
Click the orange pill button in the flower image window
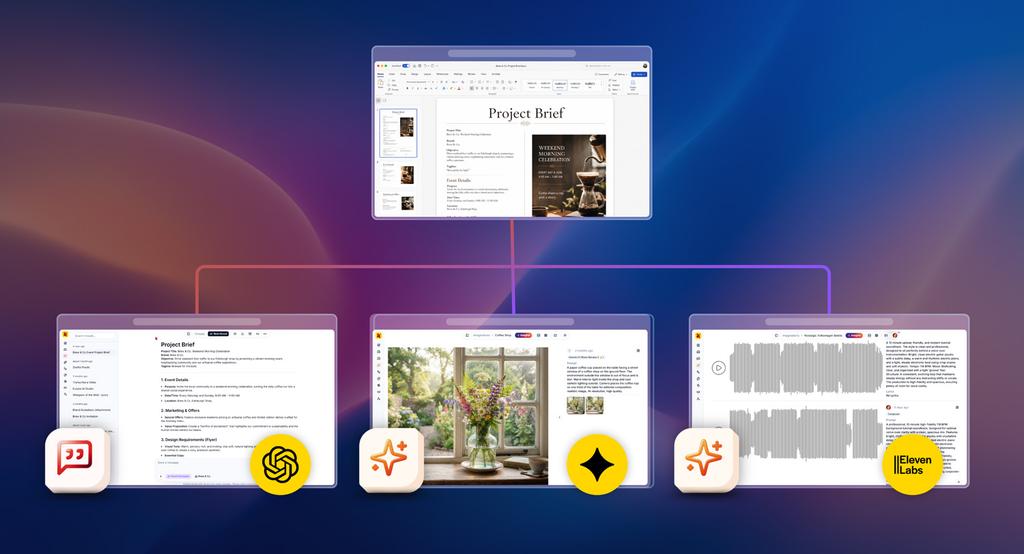coord(524,335)
